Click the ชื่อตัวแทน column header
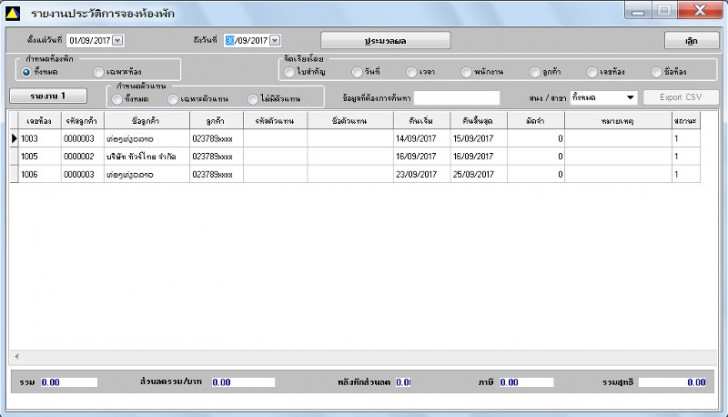This screenshot has height=417, width=728. pos(350,121)
